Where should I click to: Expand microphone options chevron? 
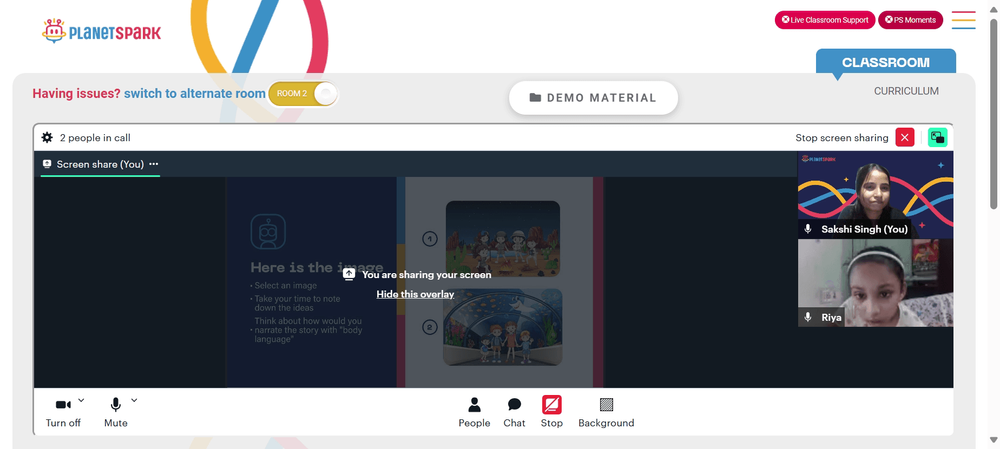click(134, 401)
